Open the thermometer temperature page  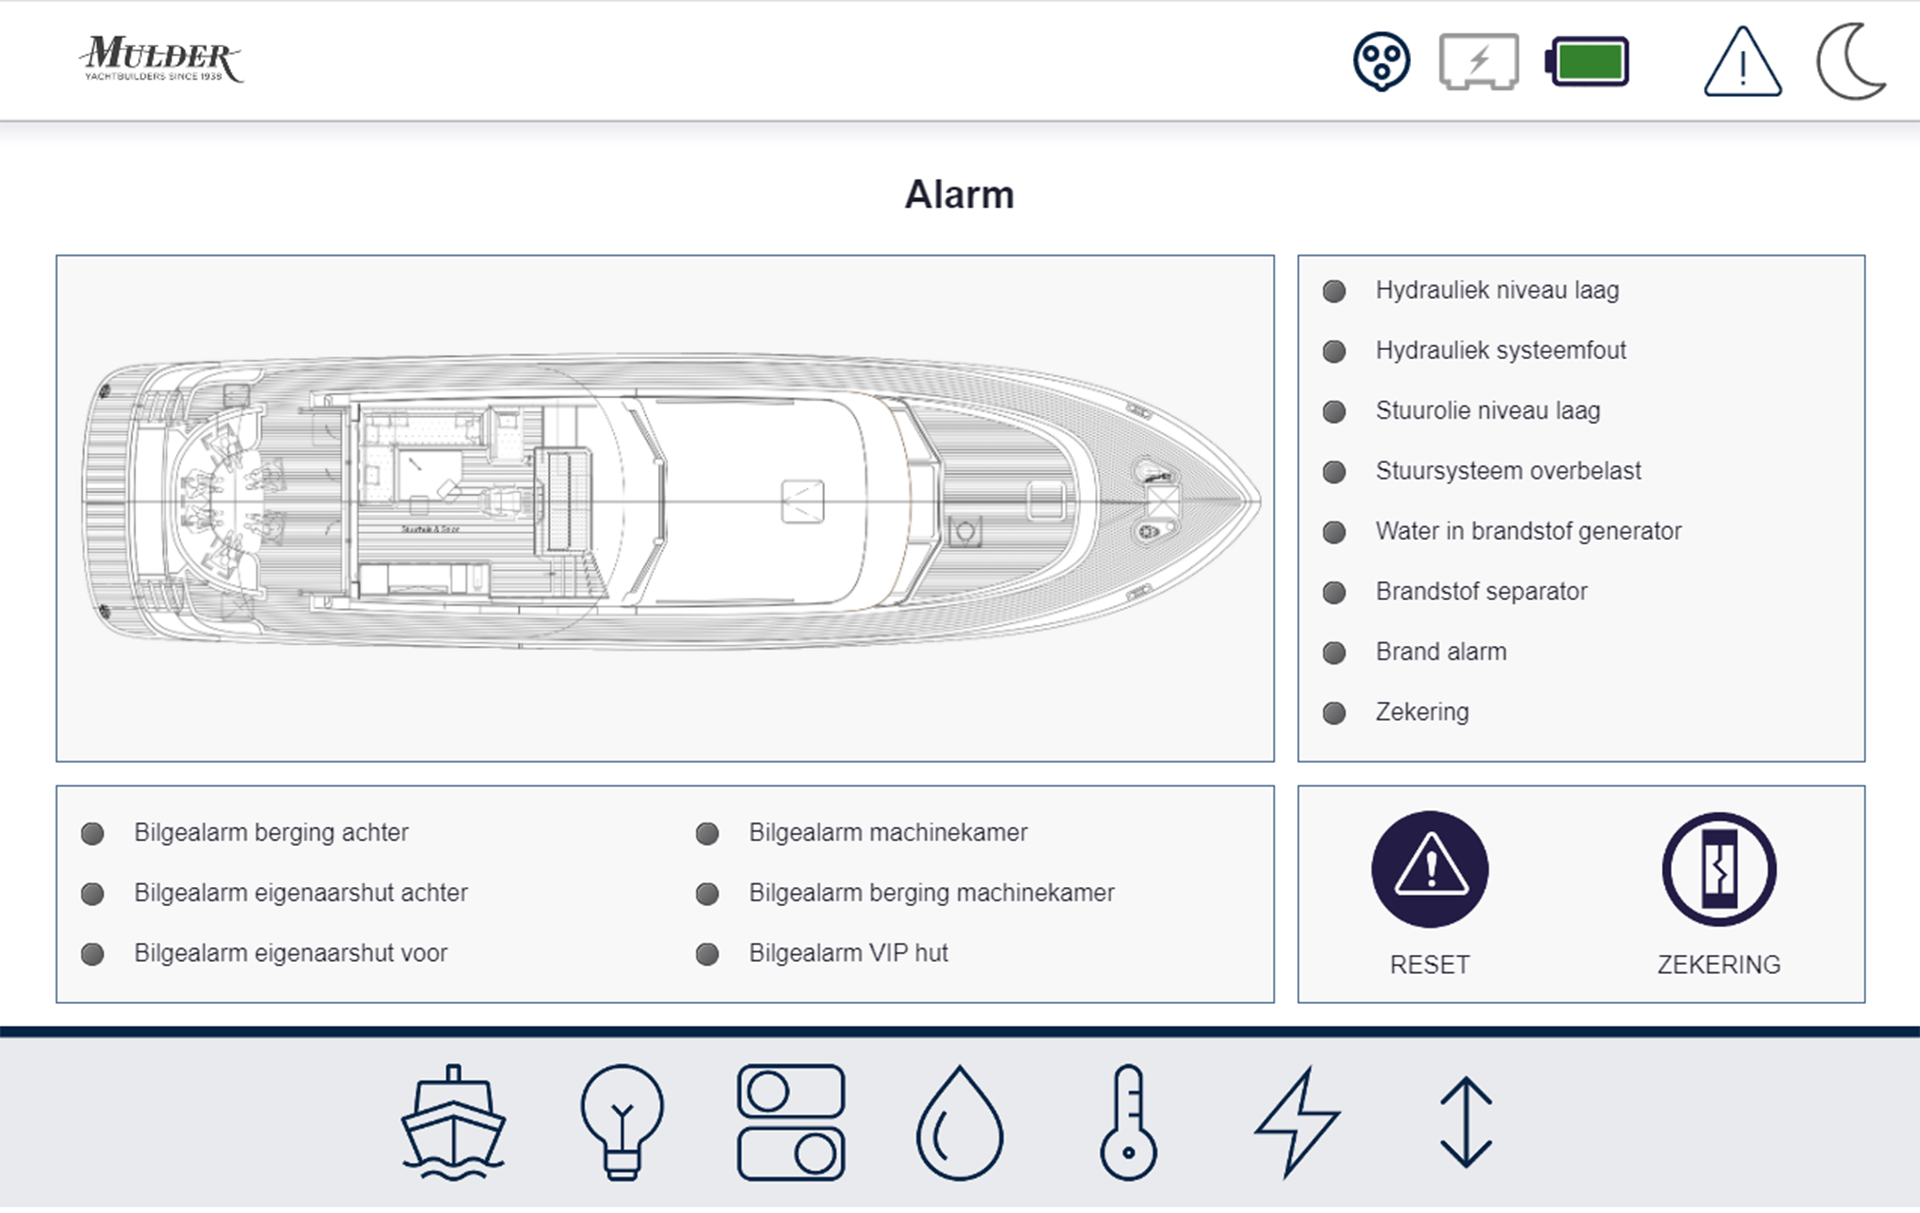[1128, 1121]
